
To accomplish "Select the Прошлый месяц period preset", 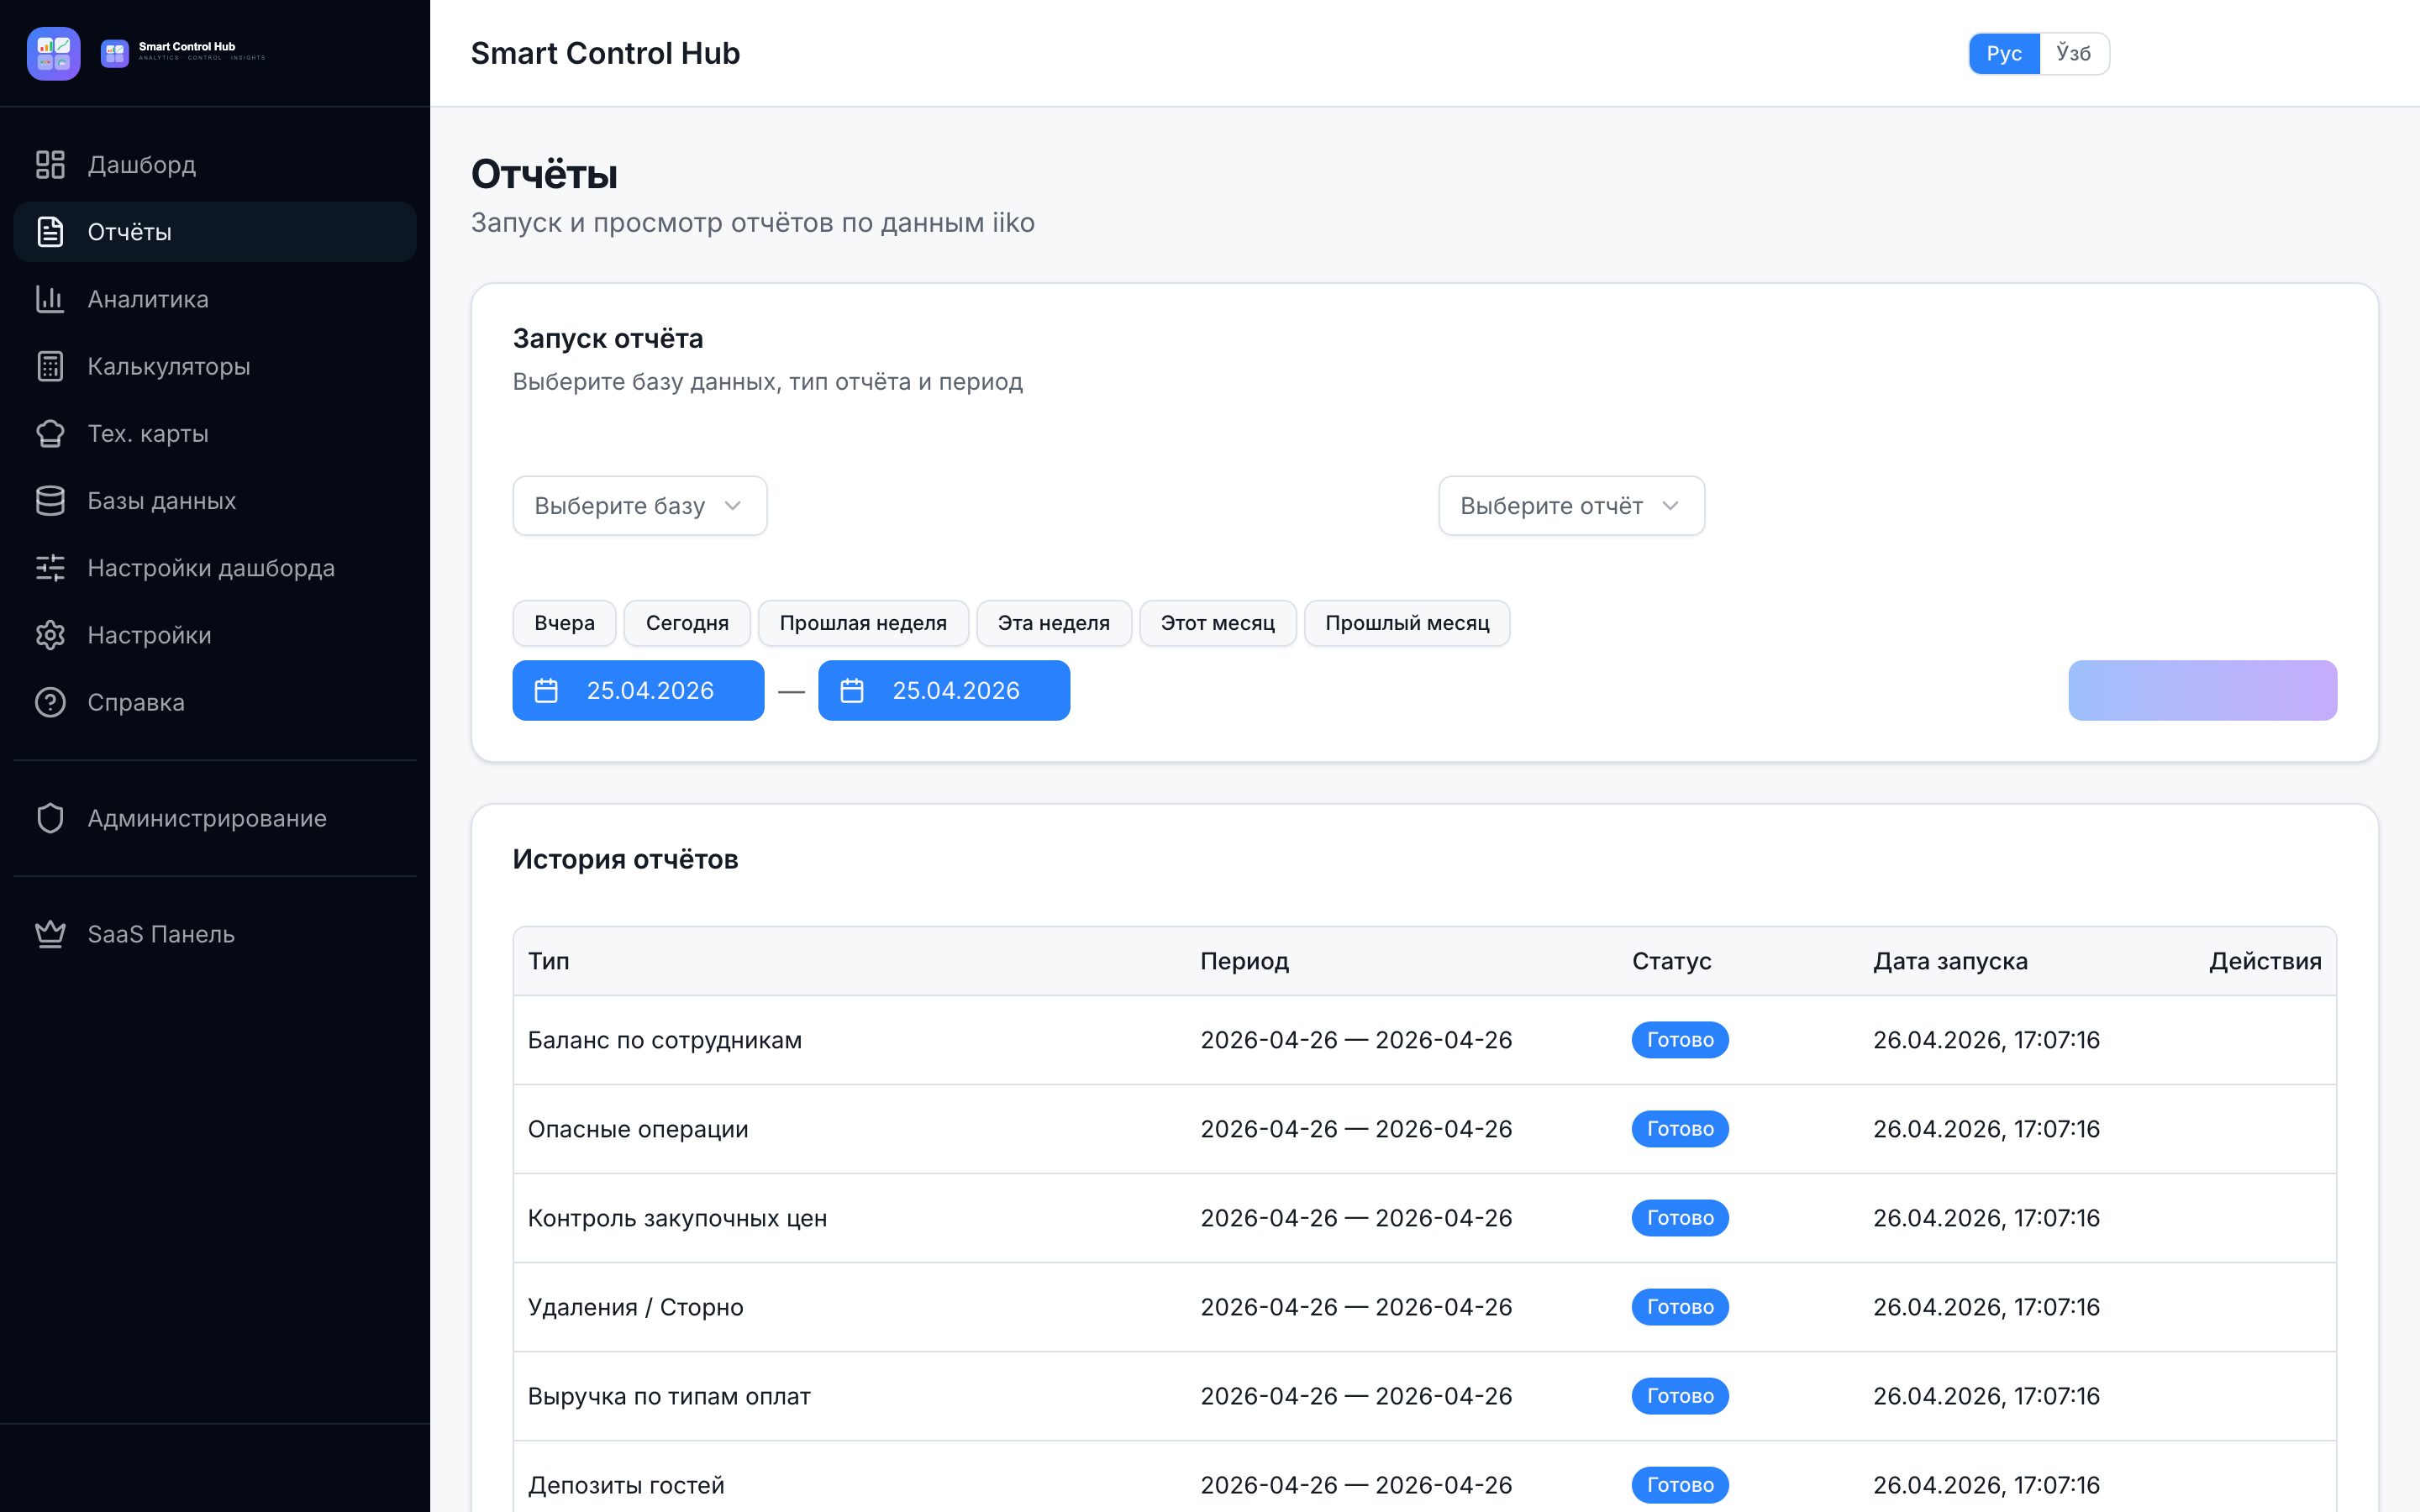I will 1407,623.
